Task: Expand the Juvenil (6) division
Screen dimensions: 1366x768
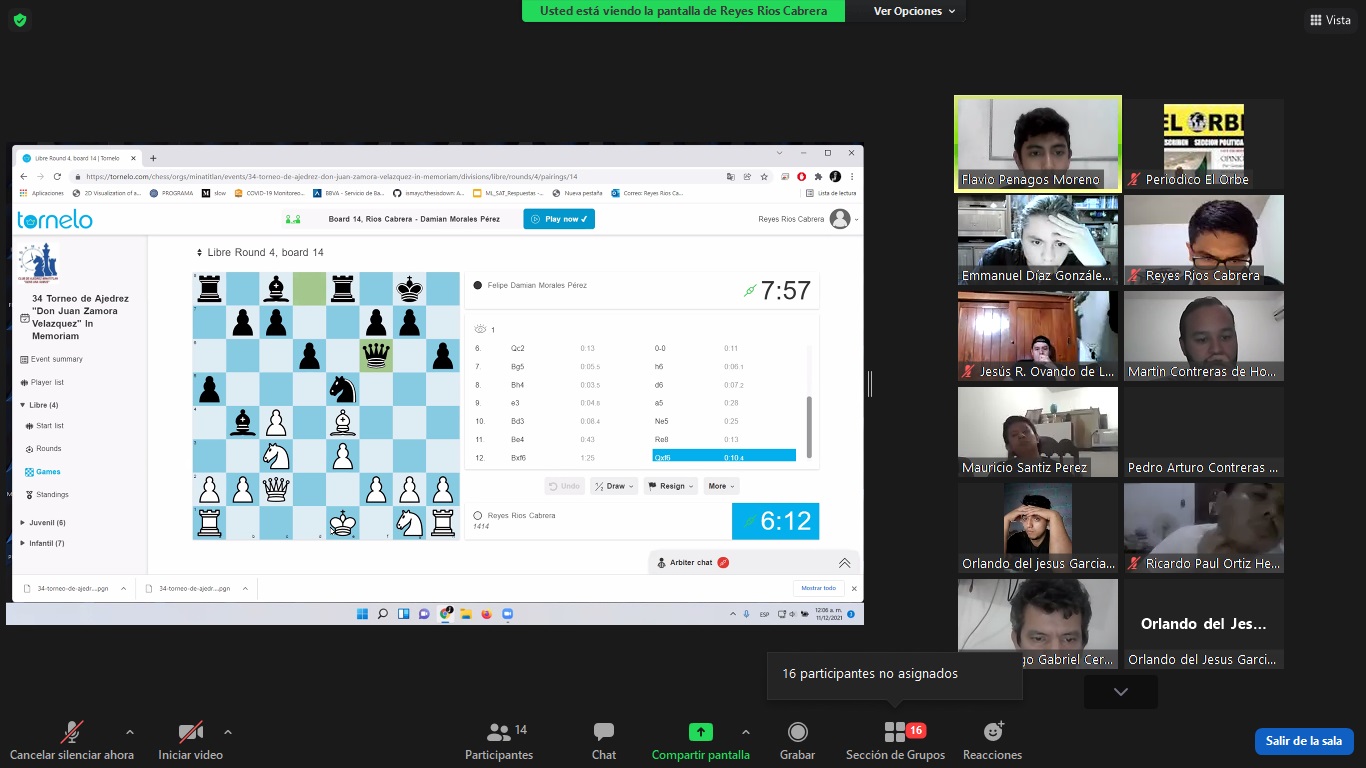Action: [46, 523]
